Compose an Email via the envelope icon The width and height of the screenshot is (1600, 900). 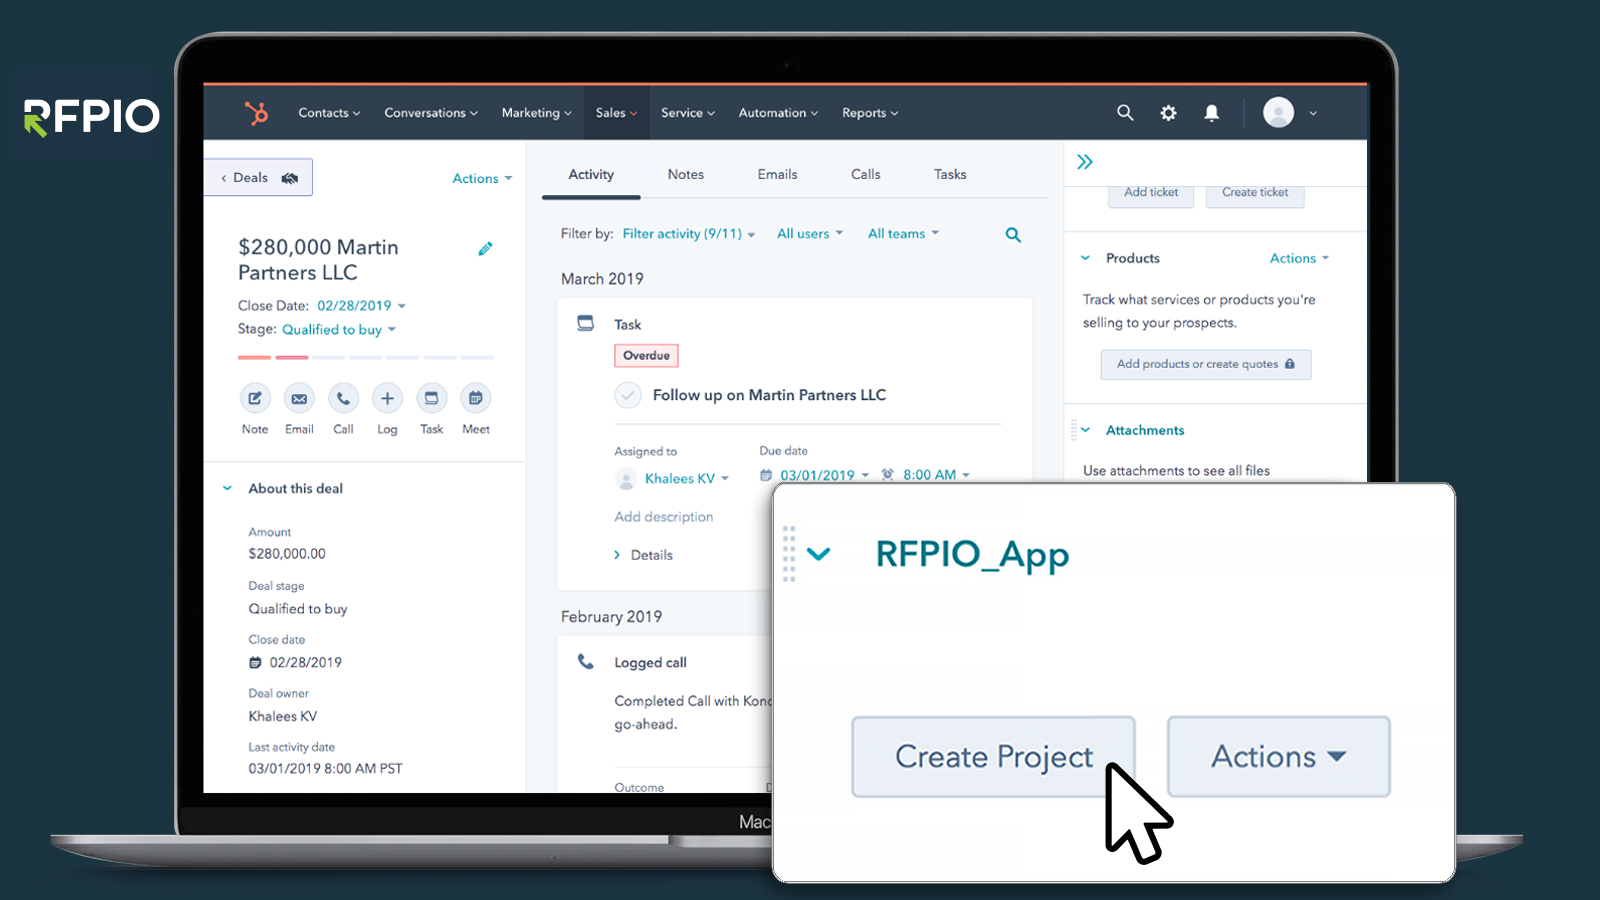point(299,398)
